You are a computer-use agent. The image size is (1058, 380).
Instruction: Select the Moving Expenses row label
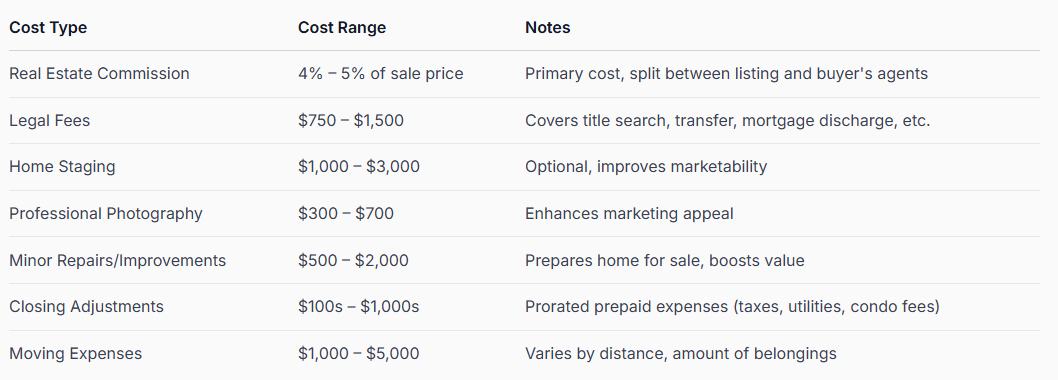tap(76, 354)
